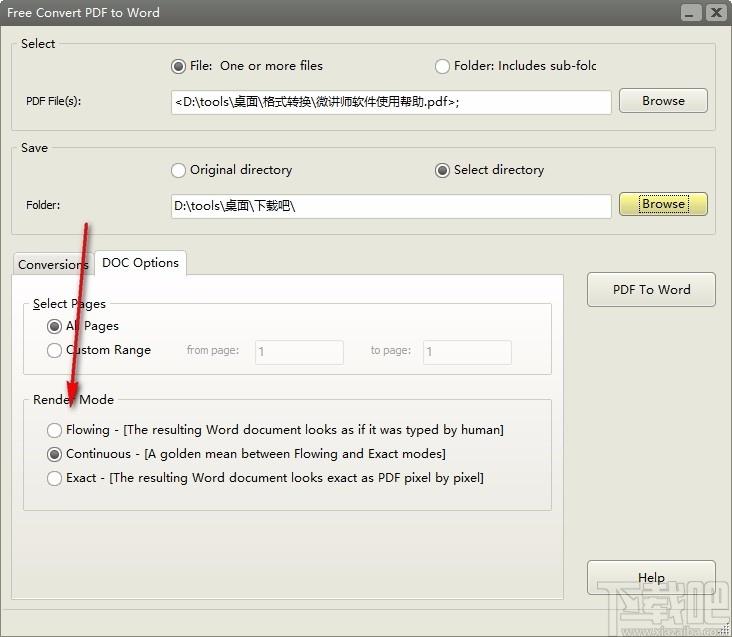Click the Render Mode group label
The image size is (732, 637).
coord(73,400)
